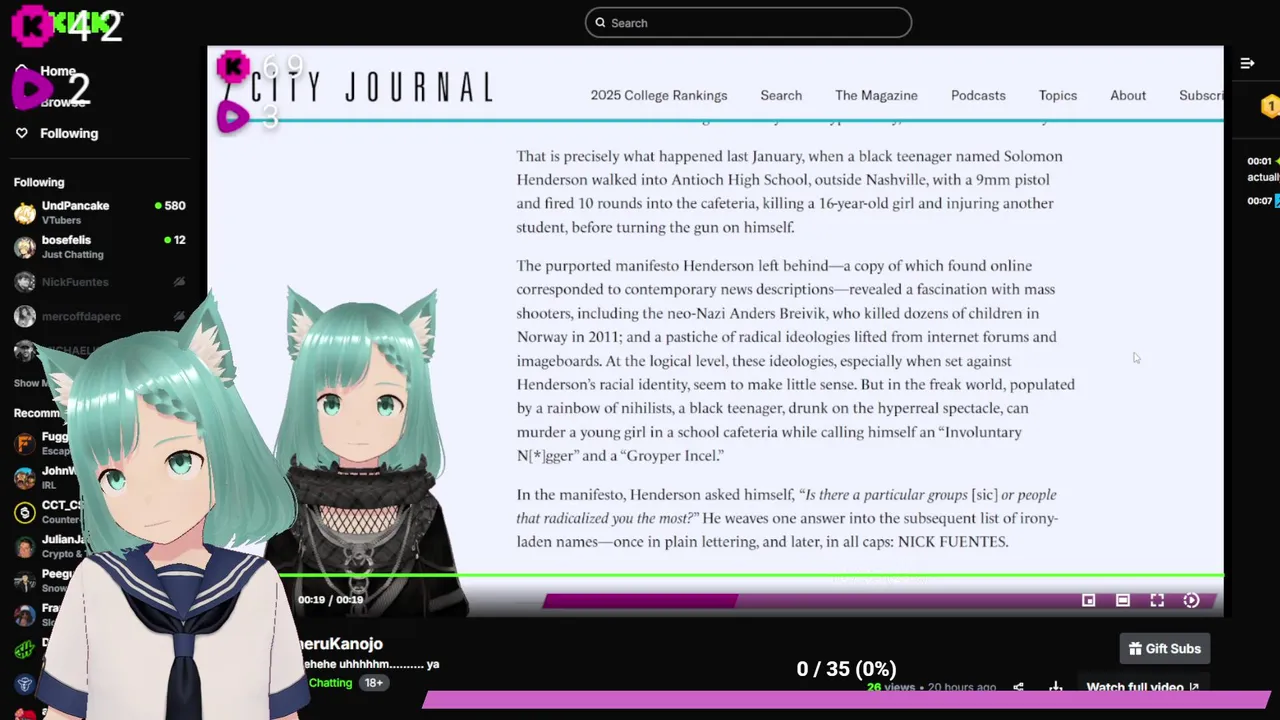Screen dimensions: 1280x720
Task: Open recommended Peegu channel avatar
Action: [25, 581]
